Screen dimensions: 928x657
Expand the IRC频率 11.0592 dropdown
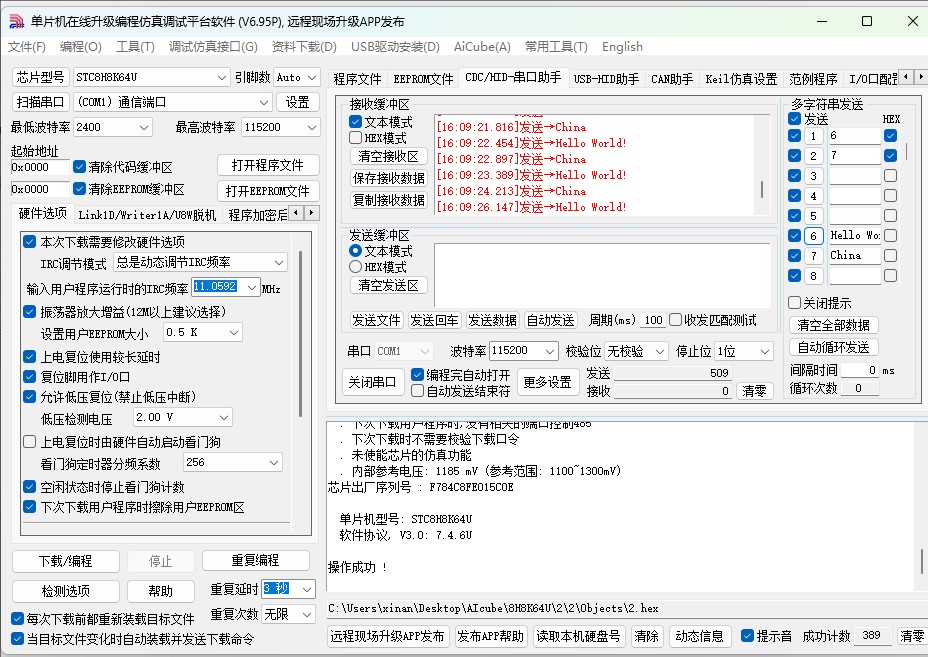(x=252, y=288)
